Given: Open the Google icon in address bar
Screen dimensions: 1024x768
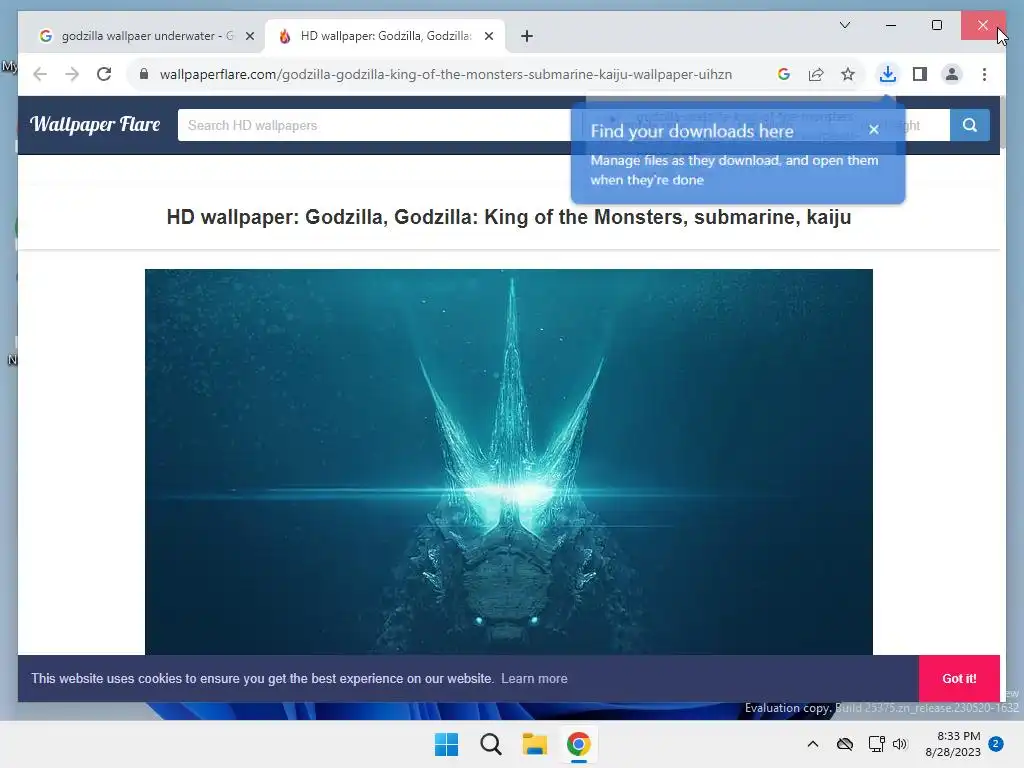Looking at the screenshot, I should [784, 74].
